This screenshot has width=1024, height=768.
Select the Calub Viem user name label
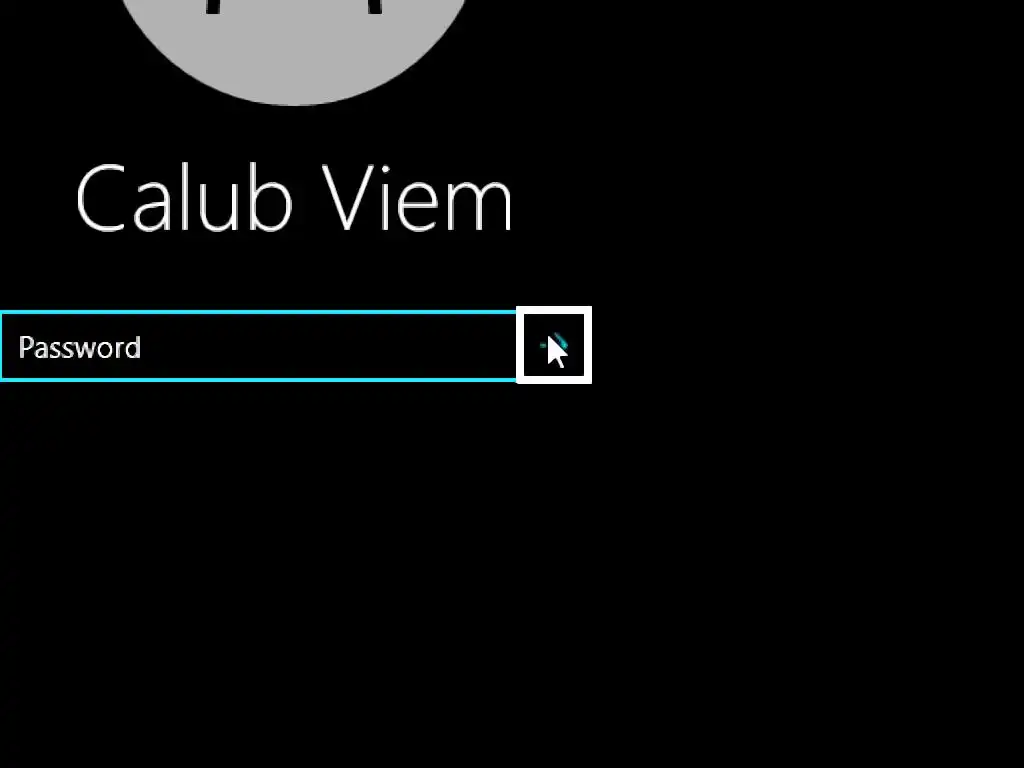[x=294, y=198]
